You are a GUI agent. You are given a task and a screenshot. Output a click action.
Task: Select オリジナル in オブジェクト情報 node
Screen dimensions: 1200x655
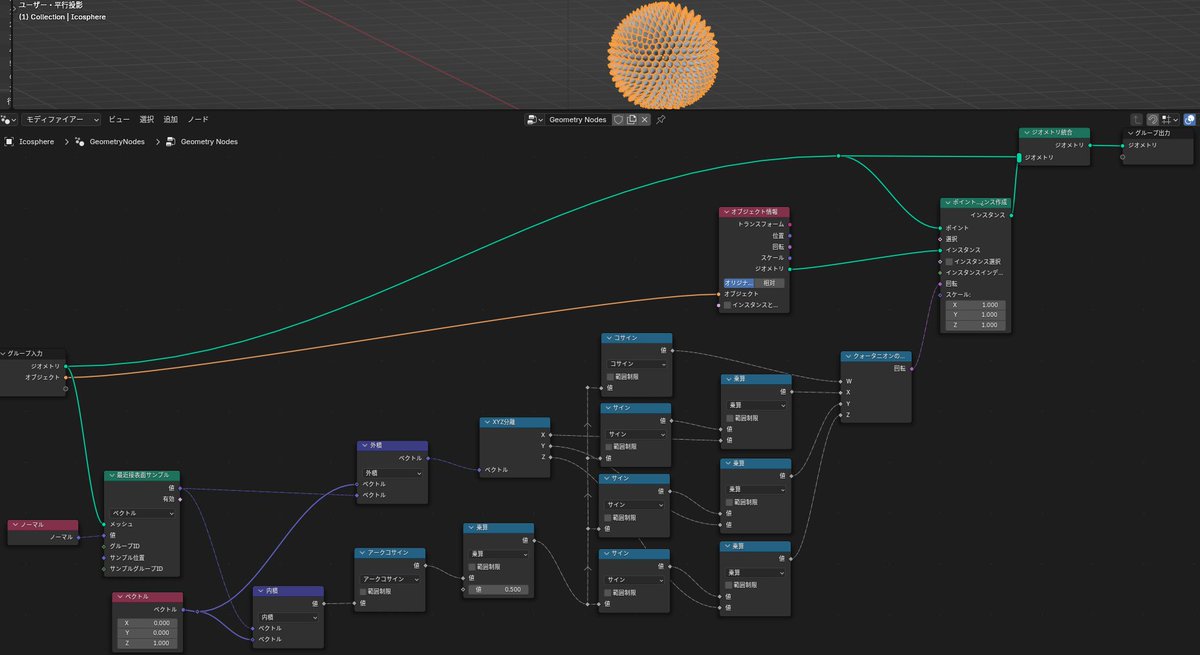738,282
